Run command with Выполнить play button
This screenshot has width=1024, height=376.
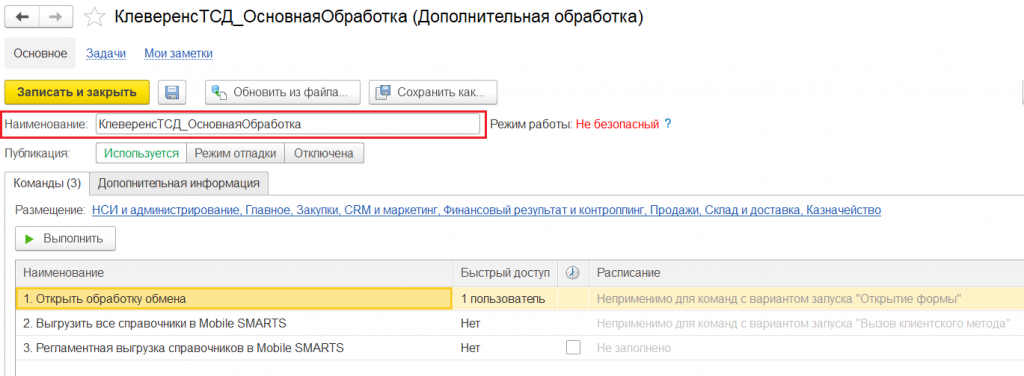[65, 239]
